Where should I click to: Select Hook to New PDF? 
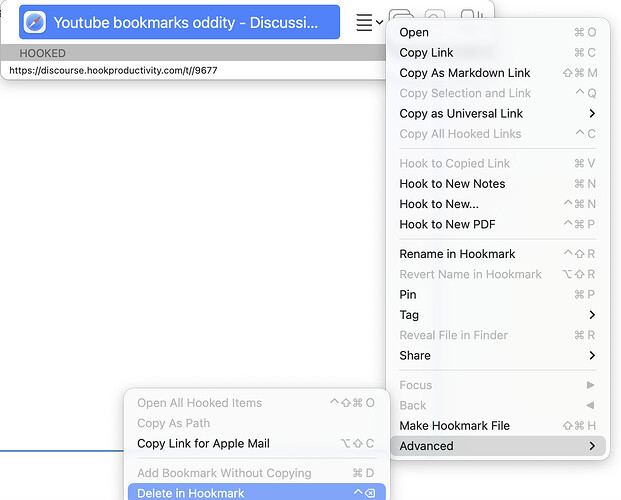(447, 224)
